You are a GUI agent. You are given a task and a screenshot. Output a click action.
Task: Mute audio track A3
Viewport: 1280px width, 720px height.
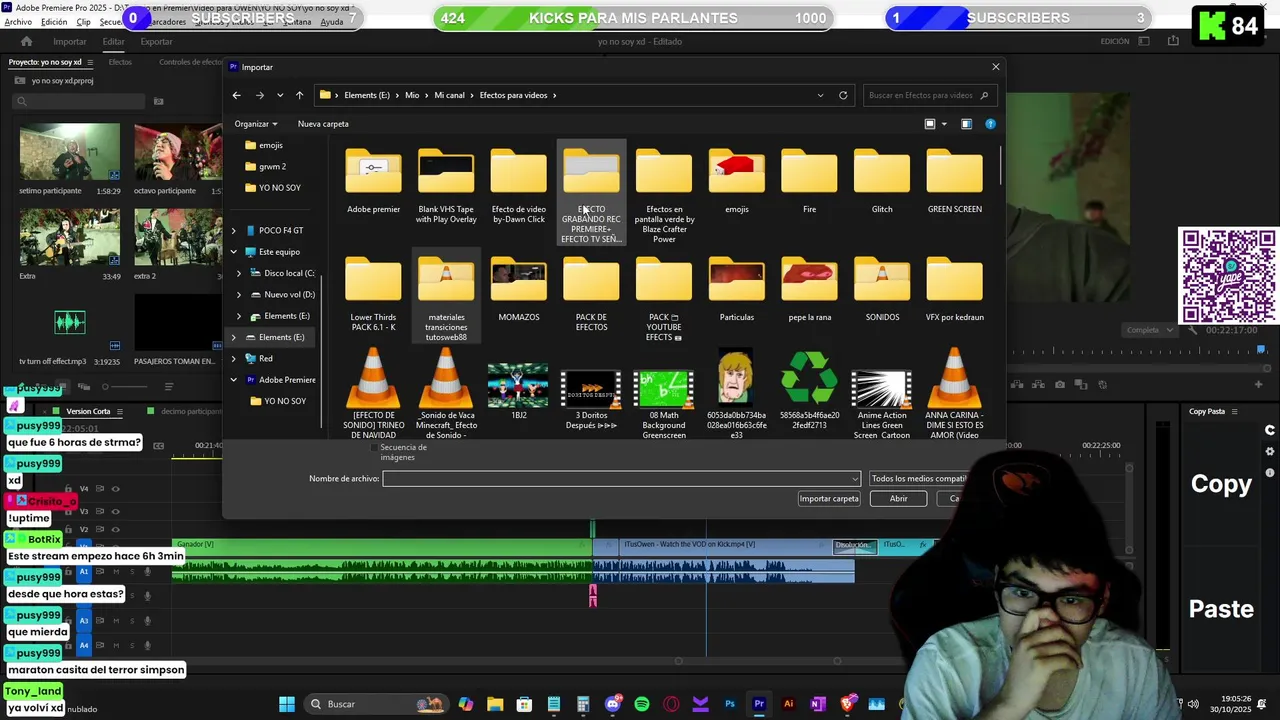(x=116, y=621)
